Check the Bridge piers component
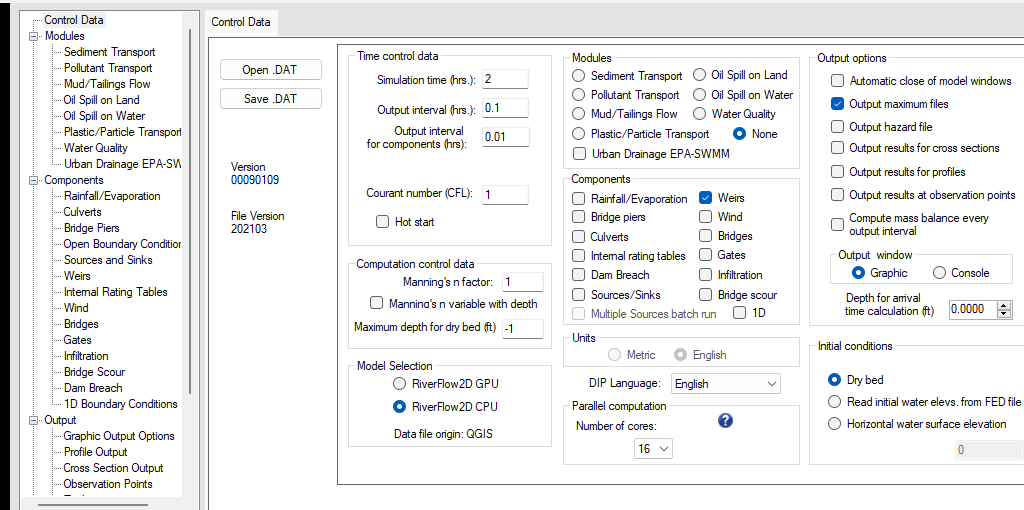The height and width of the screenshot is (510, 1024). [579, 217]
